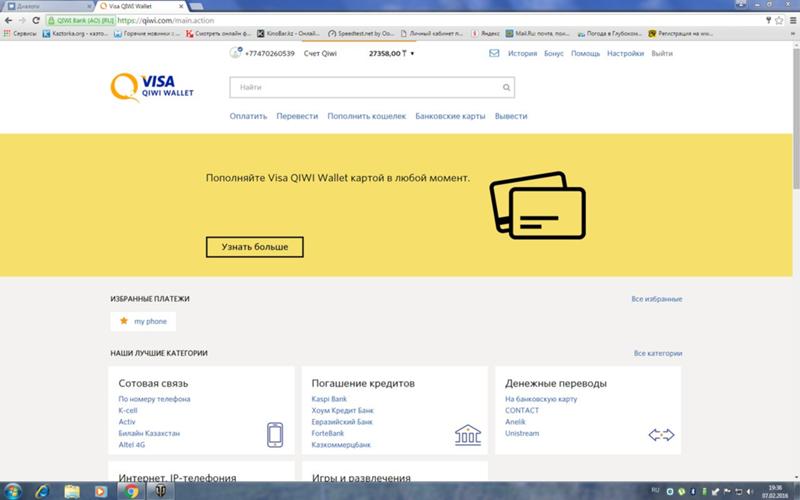
Task: Click the orange star beside my phone
Action: click(123, 321)
